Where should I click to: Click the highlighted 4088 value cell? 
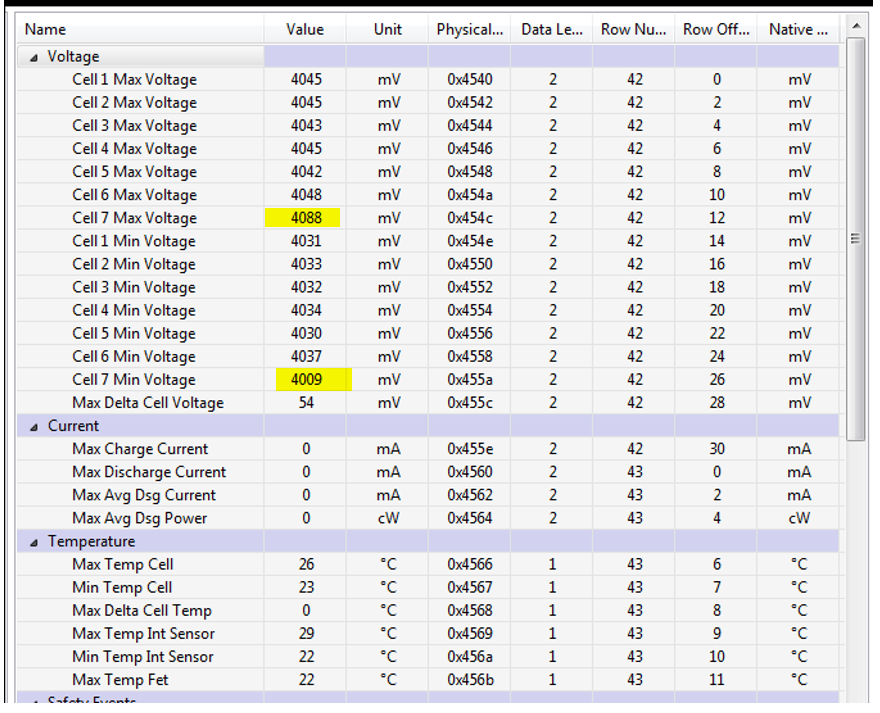pyautogui.click(x=306, y=217)
